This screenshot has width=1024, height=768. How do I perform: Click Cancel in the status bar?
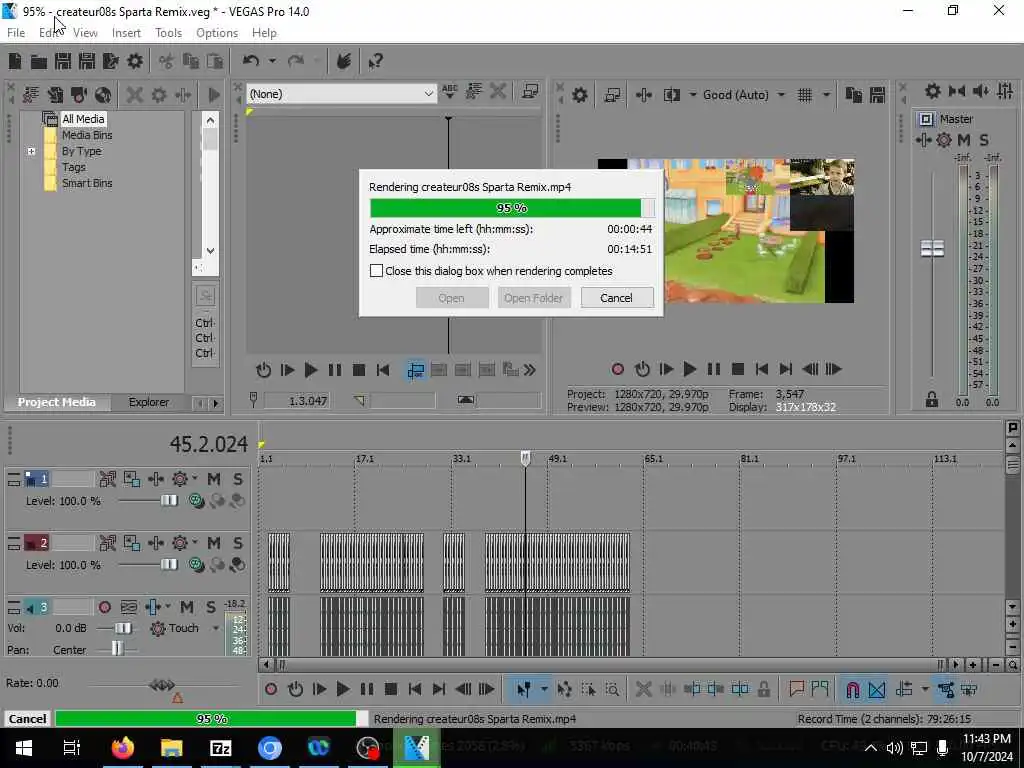point(27,718)
